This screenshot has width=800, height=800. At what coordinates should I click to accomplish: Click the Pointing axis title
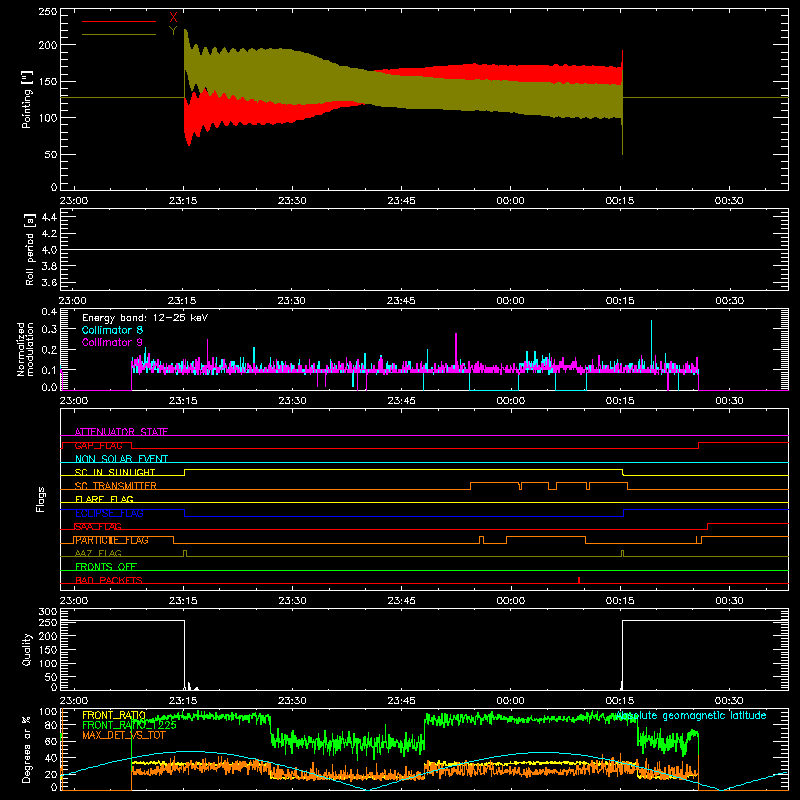[x=27, y=99]
